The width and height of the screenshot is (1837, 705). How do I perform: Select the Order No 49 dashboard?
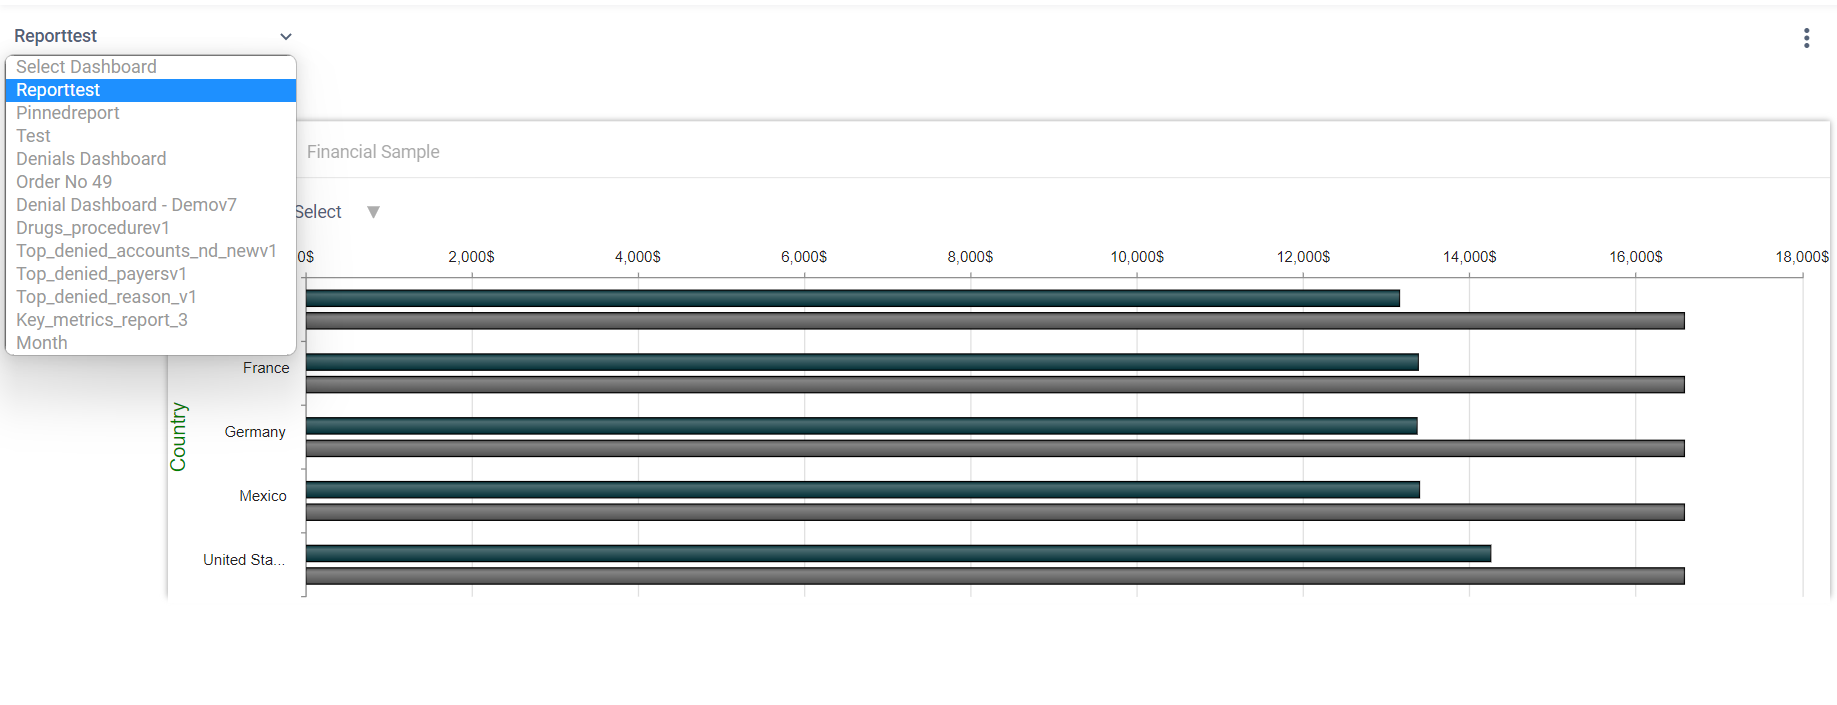click(64, 182)
